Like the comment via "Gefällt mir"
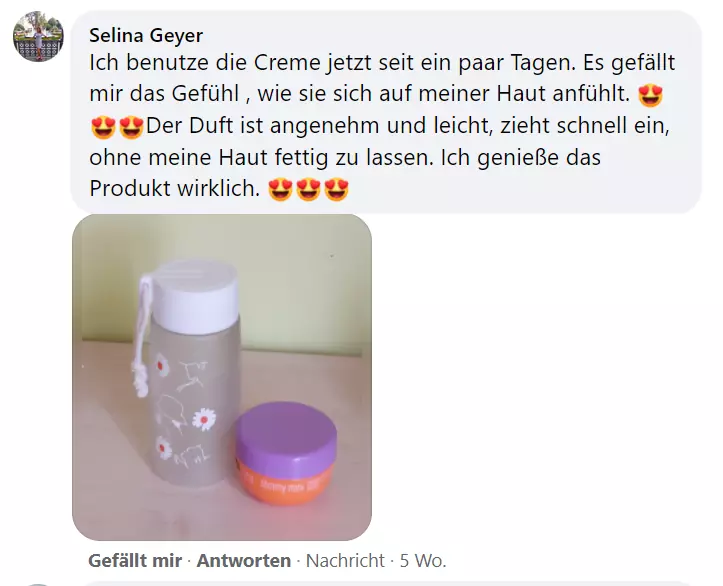 tap(135, 561)
